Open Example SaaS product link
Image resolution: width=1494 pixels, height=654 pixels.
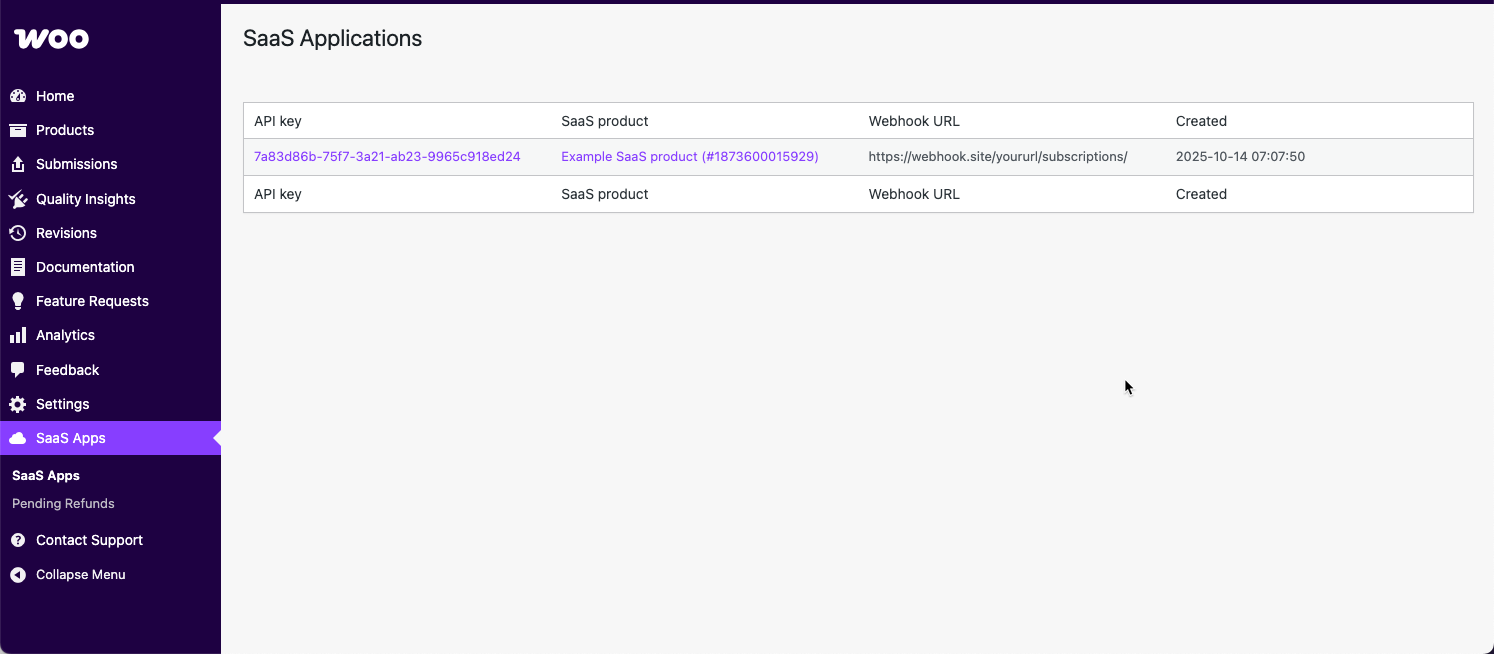pyautogui.click(x=689, y=156)
